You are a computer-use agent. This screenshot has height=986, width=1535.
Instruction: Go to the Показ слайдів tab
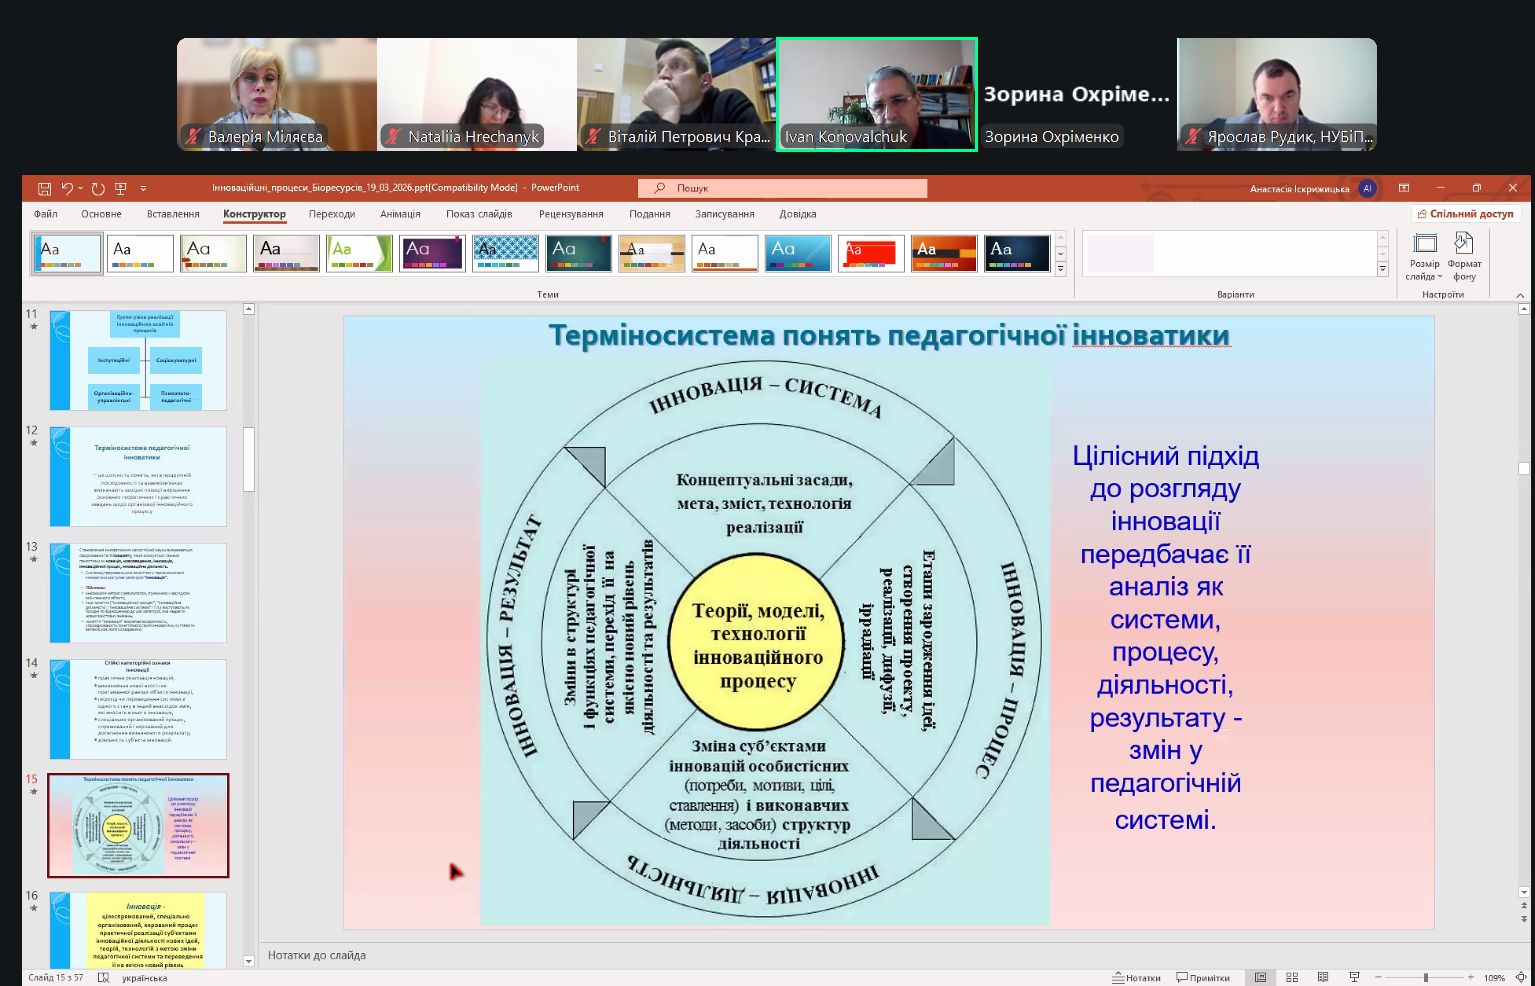pos(479,214)
